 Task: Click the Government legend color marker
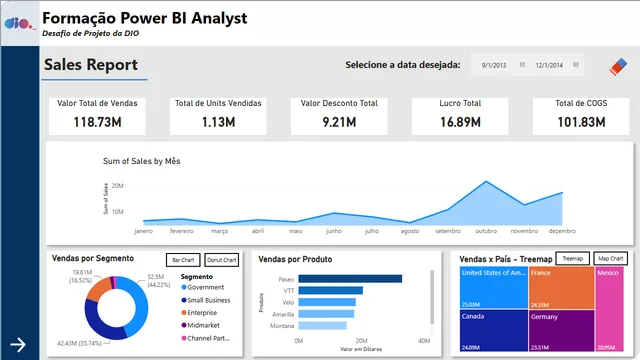pos(184,287)
